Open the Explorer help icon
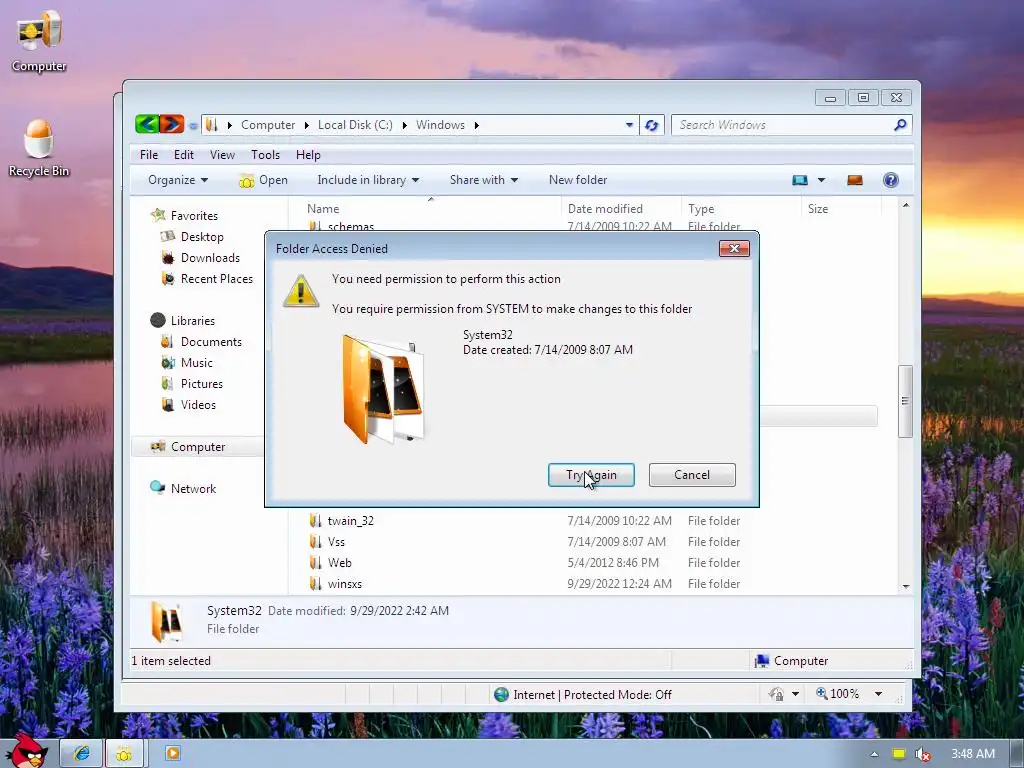The image size is (1024, 768). coord(891,180)
